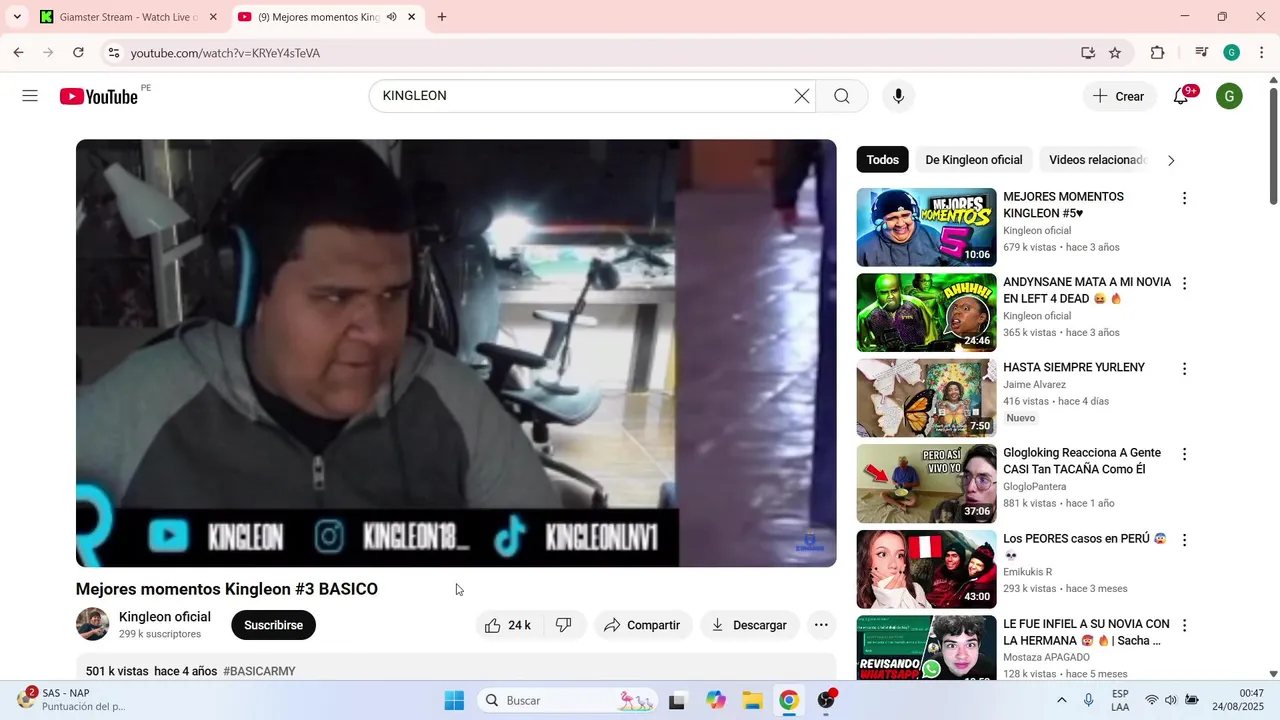Open File Explorer from taskbar
The width and height of the screenshot is (1280, 720).
click(x=752, y=700)
